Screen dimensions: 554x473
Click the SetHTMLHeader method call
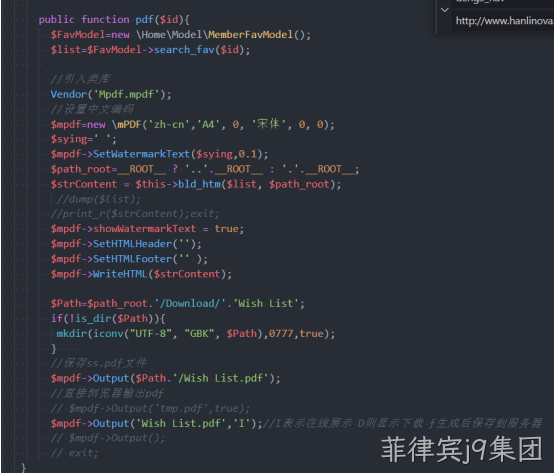[132, 244]
